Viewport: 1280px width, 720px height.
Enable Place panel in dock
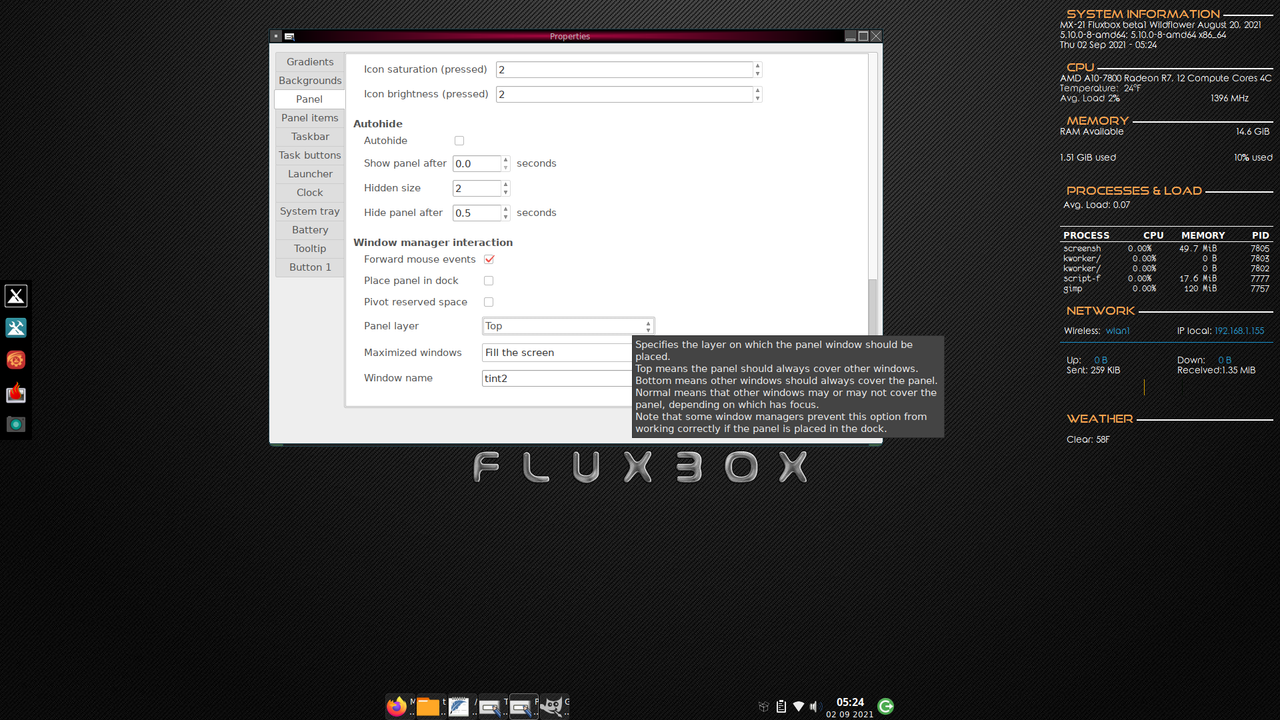click(489, 281)
